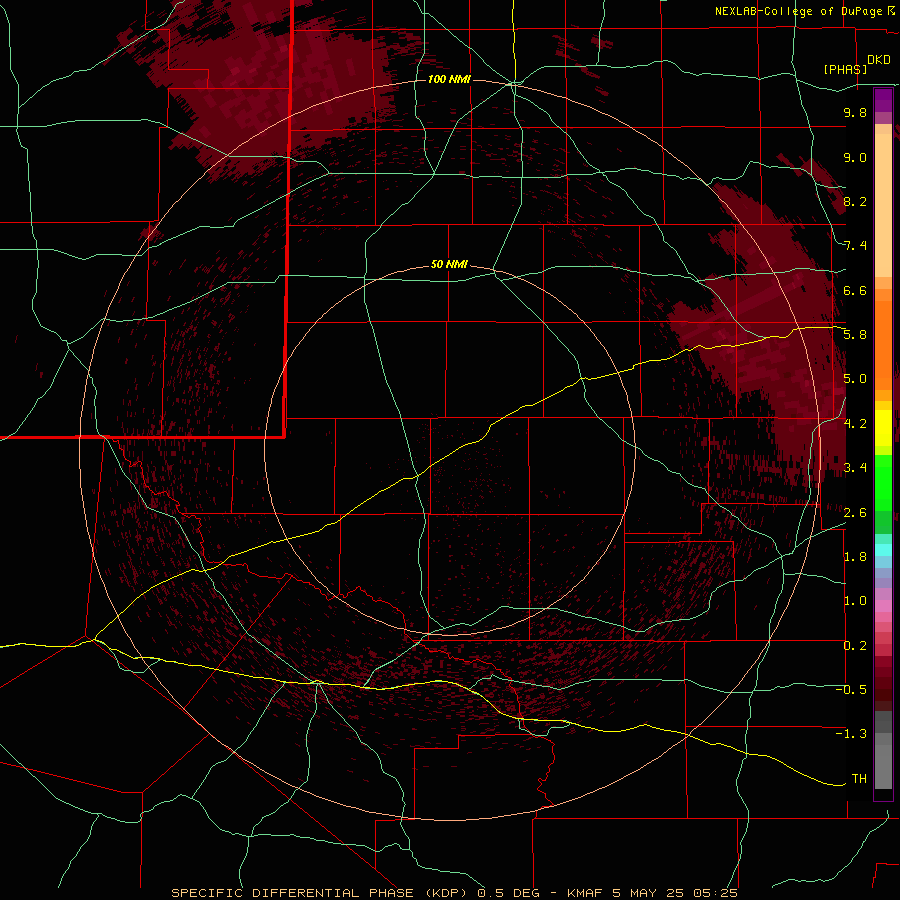The image size is (900, 900).
Task: Click the 0.5 DEG elevation in caption
Action: pyautogui.click(x=509, y=893)
